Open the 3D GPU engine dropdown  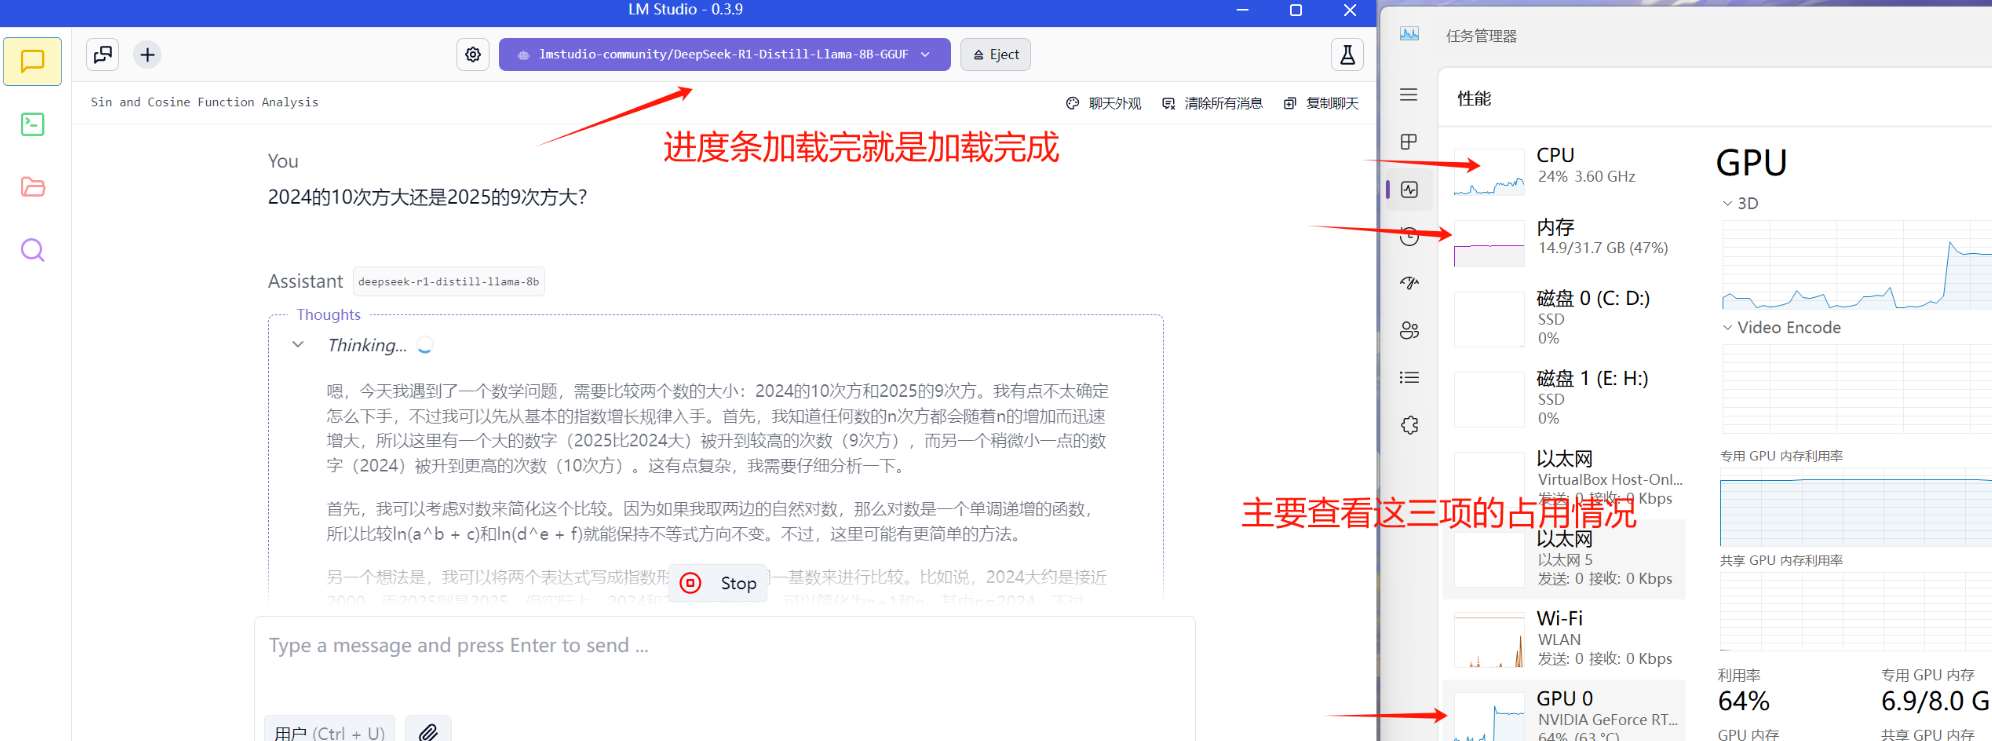(x=1740, y=203)
